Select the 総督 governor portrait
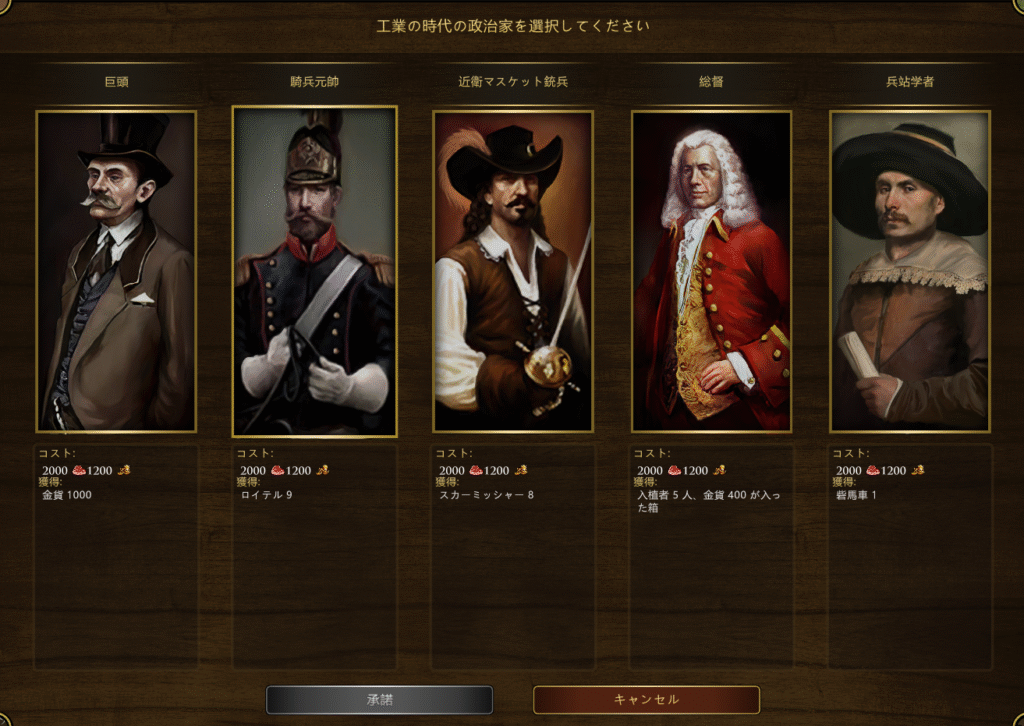This screenshot has height=726, width=1024. pos(711,272)
